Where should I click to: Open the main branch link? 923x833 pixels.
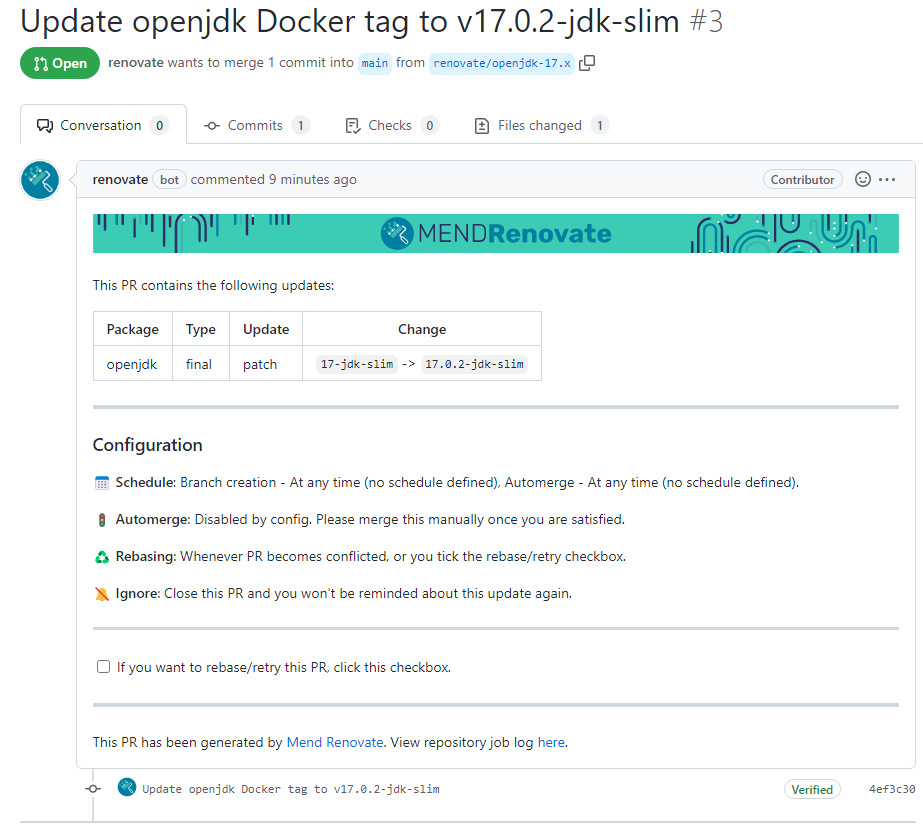374,63
